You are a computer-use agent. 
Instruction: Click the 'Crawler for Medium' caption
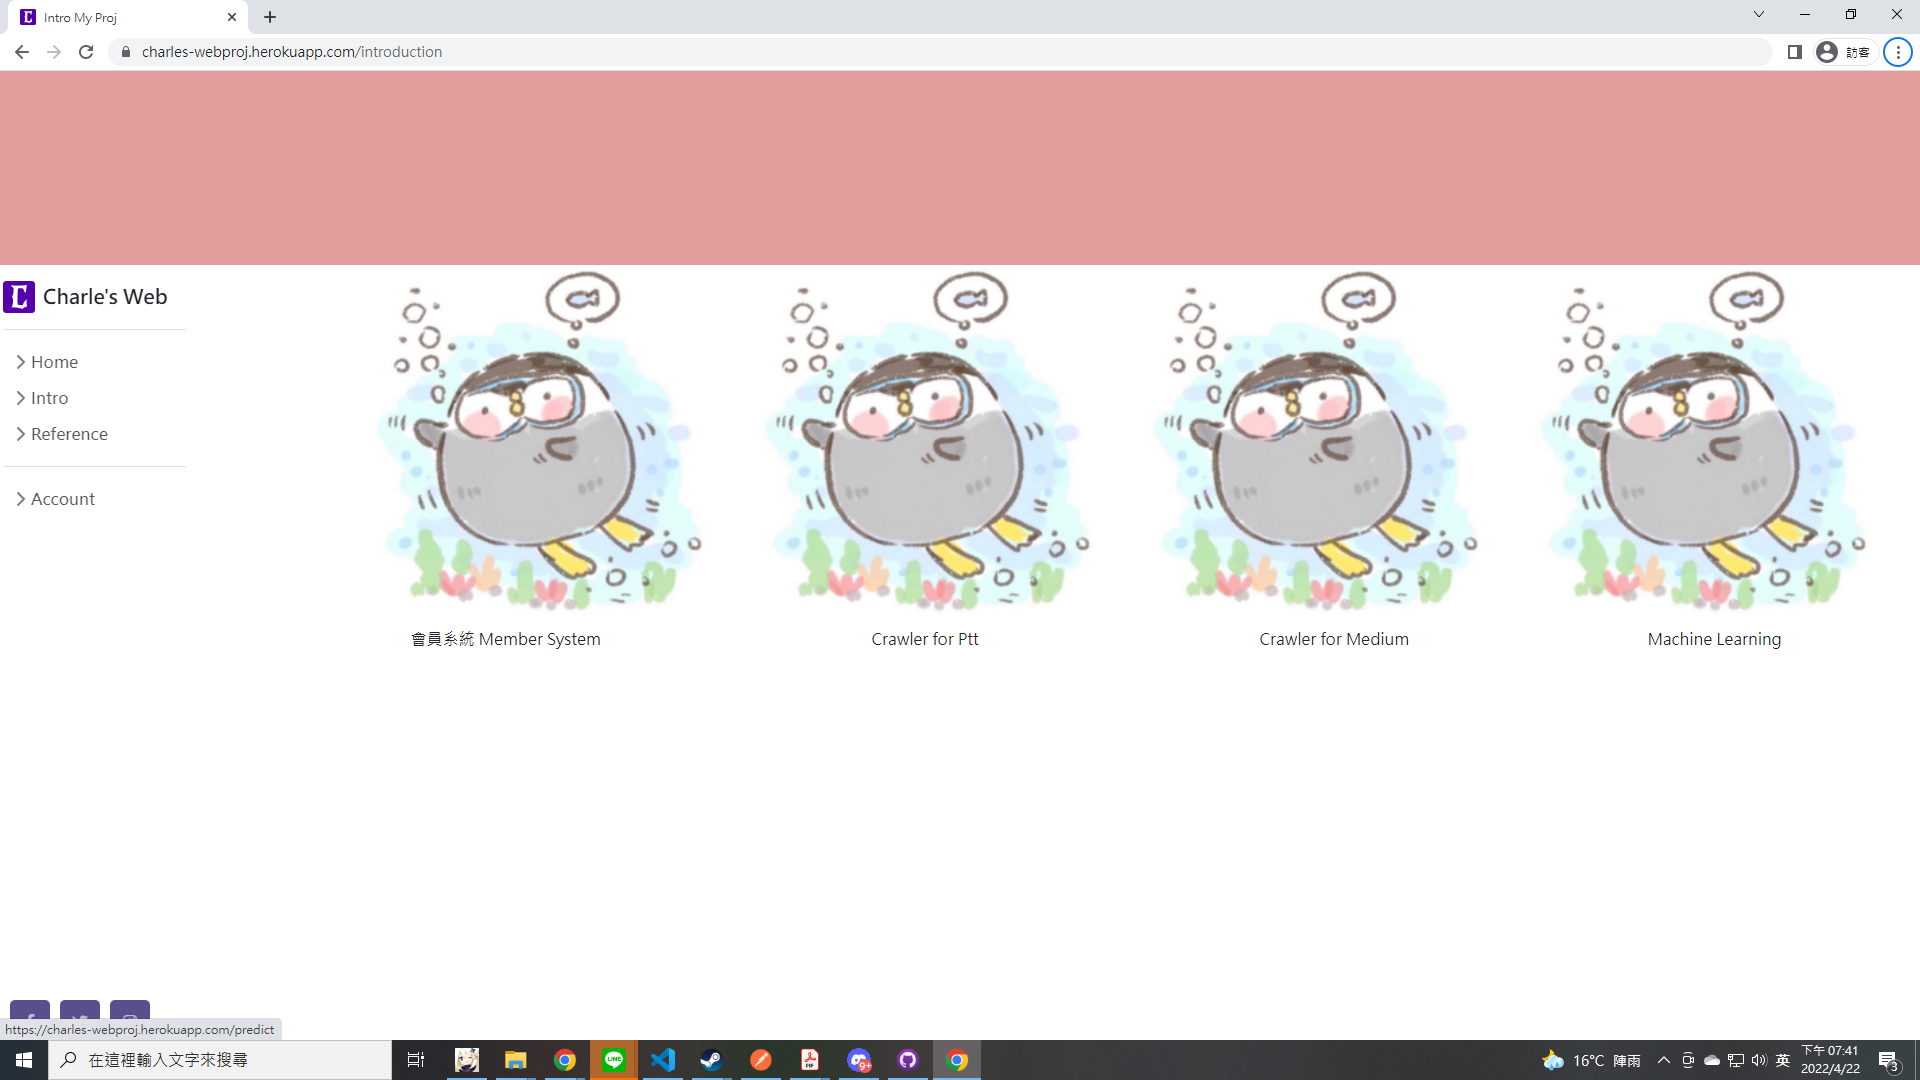[1334, 639]
